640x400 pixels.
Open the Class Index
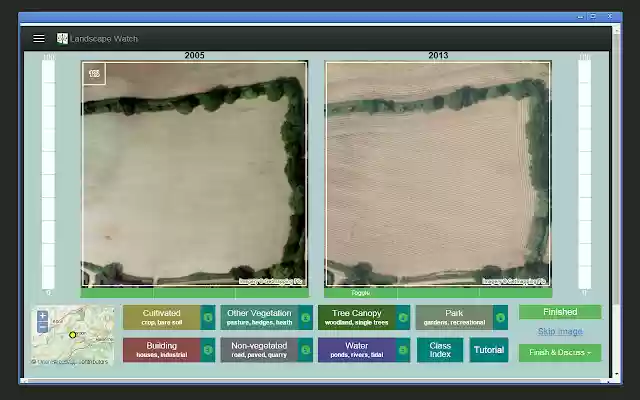pos(440,350)
